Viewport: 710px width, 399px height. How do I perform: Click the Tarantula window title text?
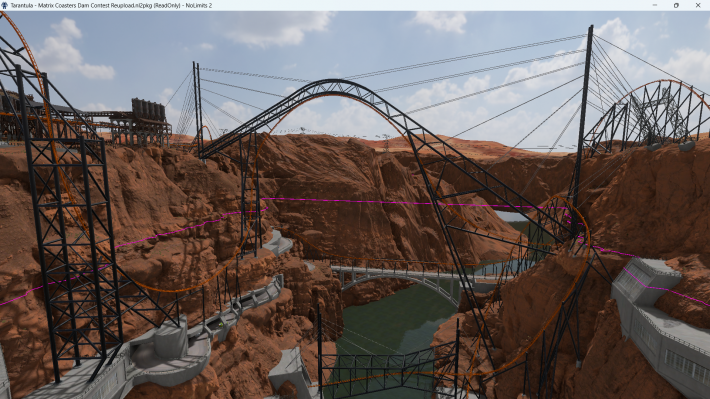click(x=111, y=5)
